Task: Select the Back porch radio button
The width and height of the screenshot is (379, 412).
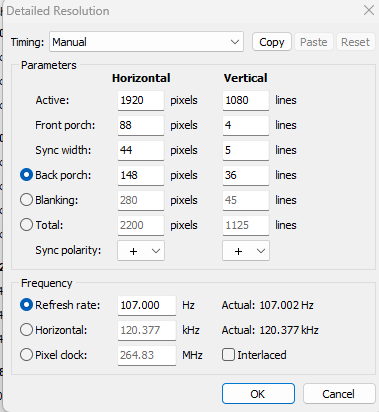Action: (26, 175)
